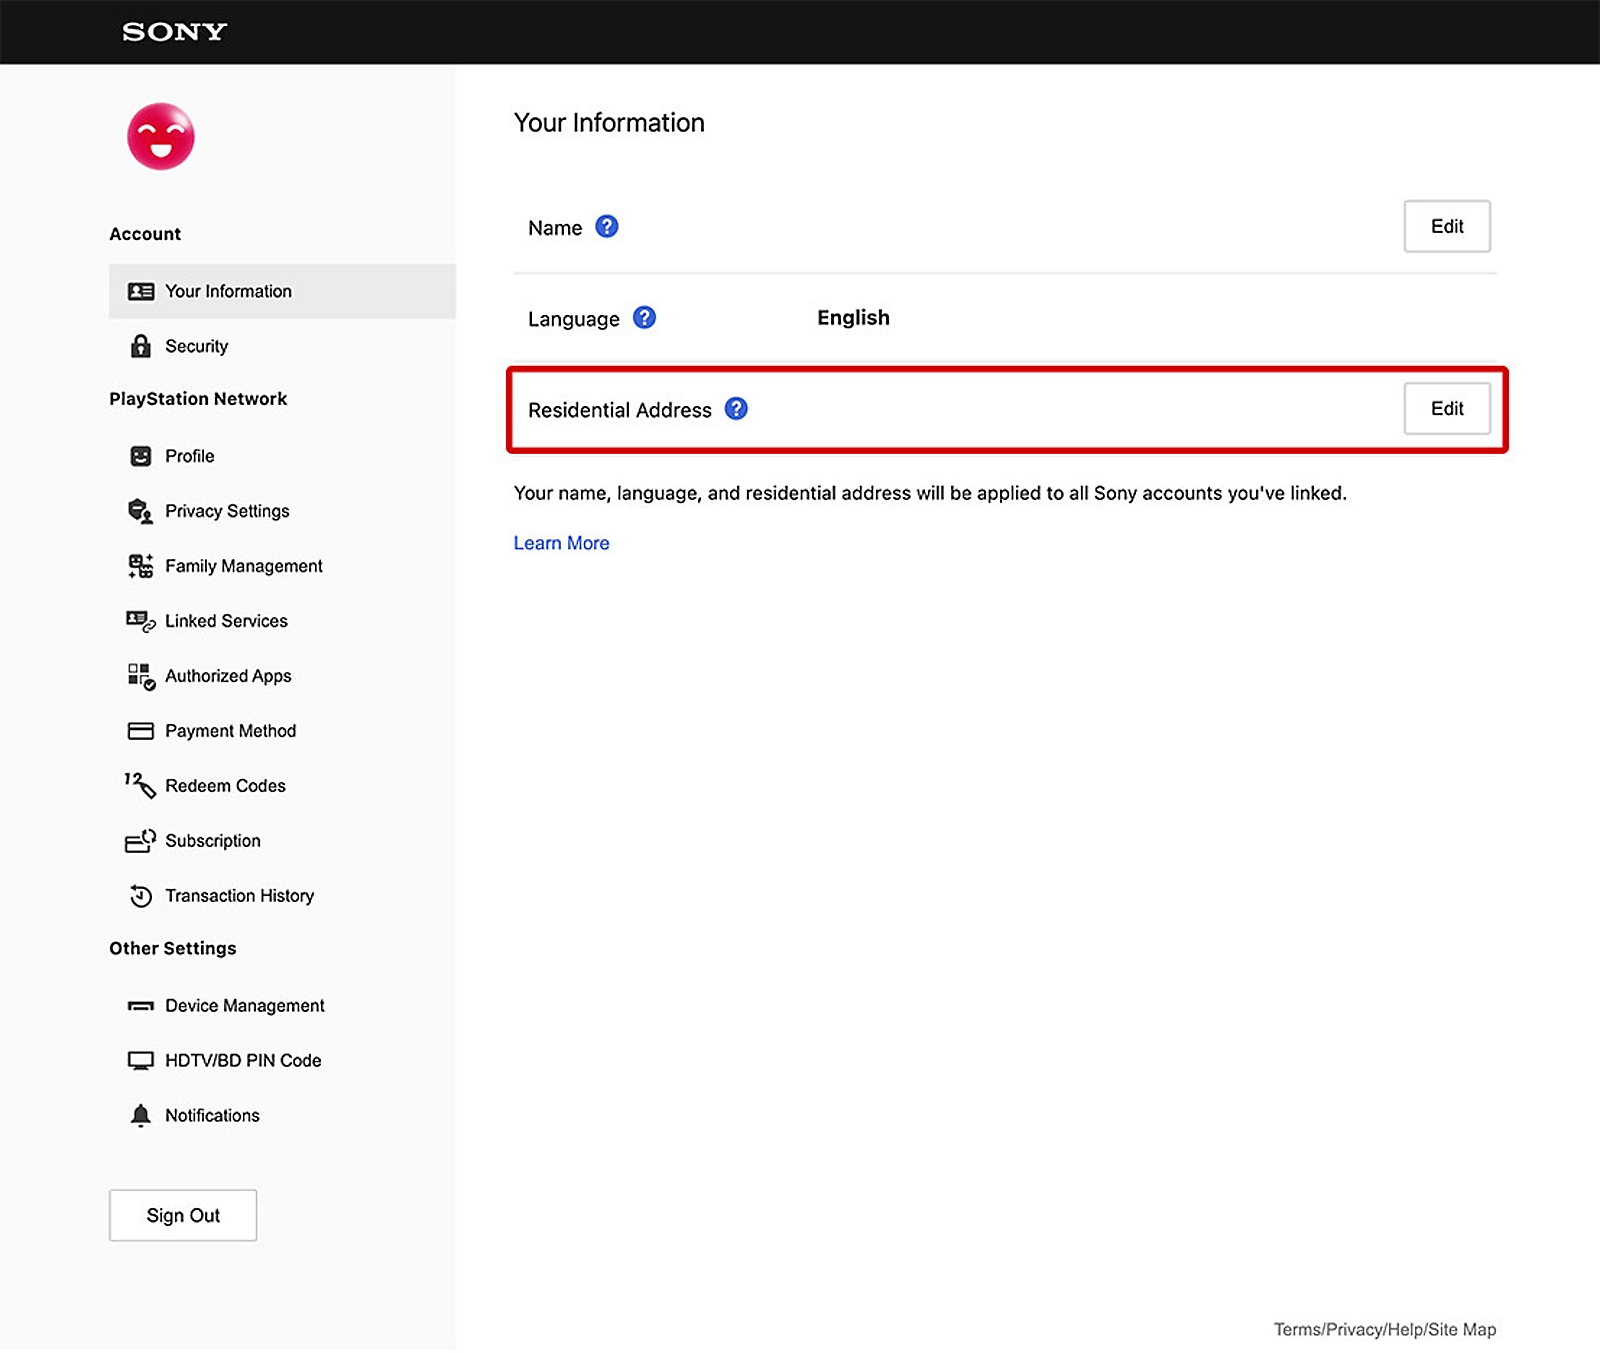This screenshot has width=1600, height=1353.
Task: Open Device Management settings
Action: coord(244,1005)
